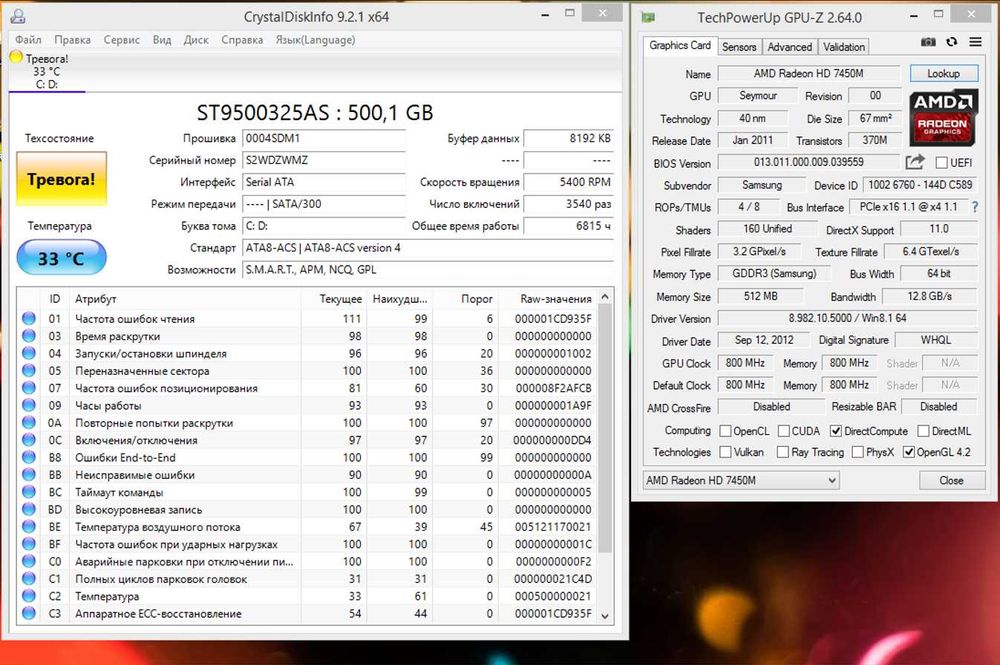Click the BIOS share/export arrow icon

[x=915, y=162]
